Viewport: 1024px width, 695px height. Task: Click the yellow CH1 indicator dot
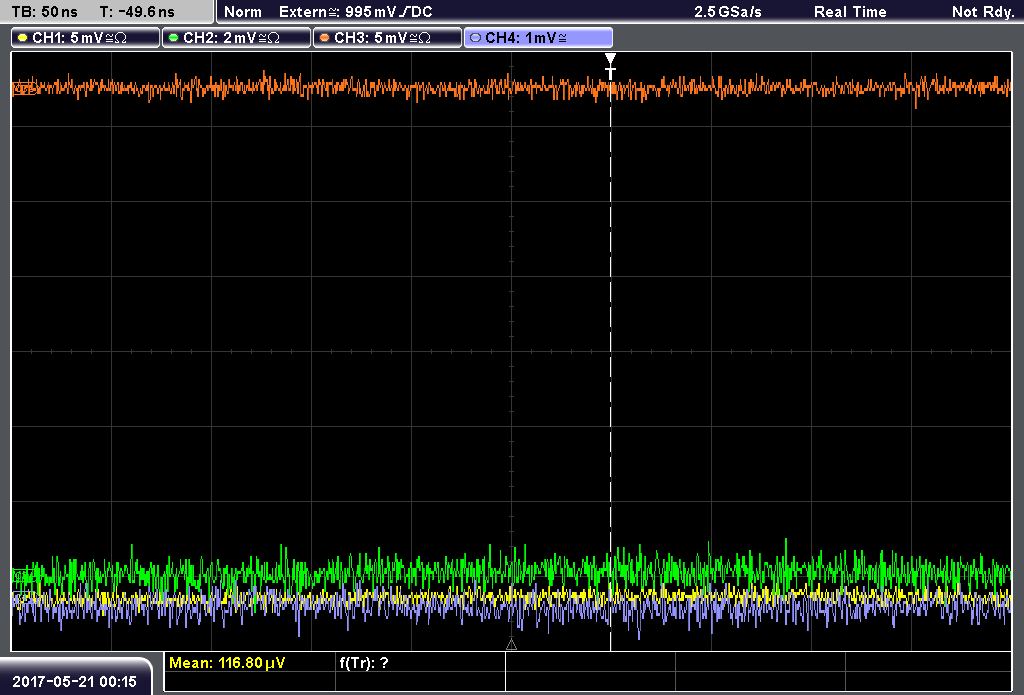tap(23, 38)
